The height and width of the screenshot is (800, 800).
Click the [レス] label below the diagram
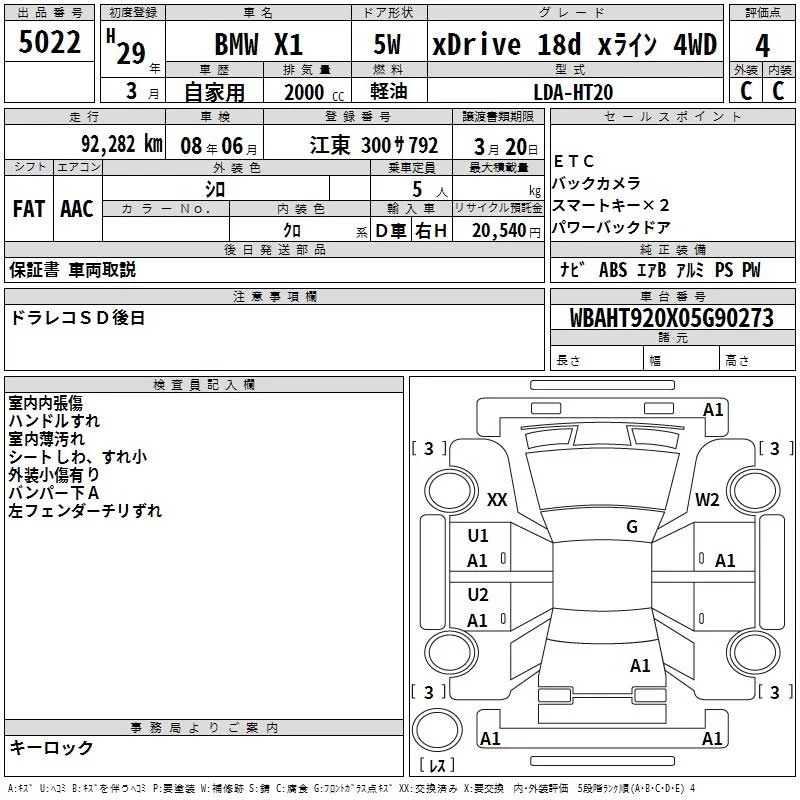436,765
